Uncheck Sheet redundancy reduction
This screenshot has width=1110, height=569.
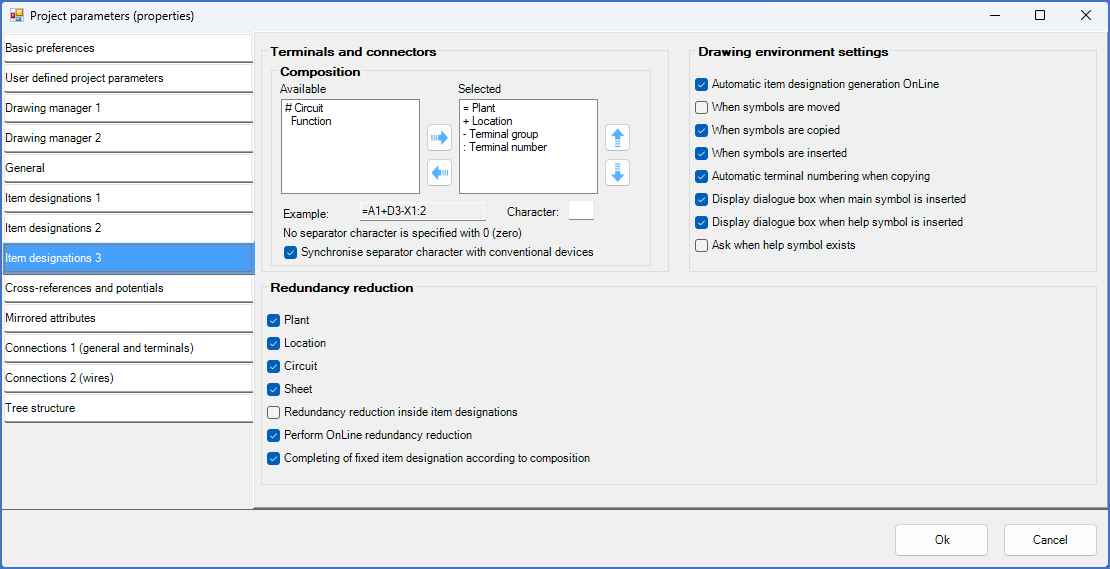tap(274, 389)
